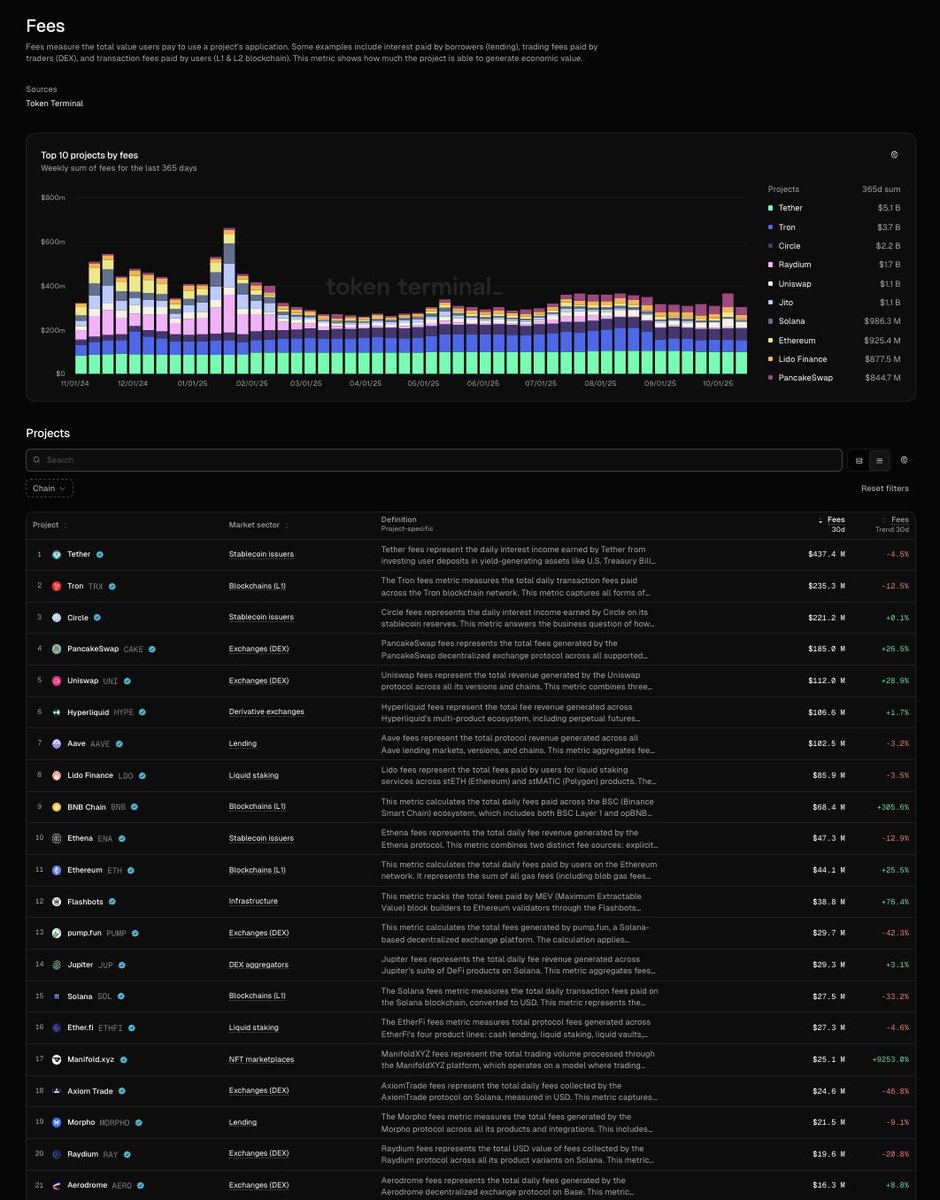Click the search magnifier icon

click(x=37, y=460)
